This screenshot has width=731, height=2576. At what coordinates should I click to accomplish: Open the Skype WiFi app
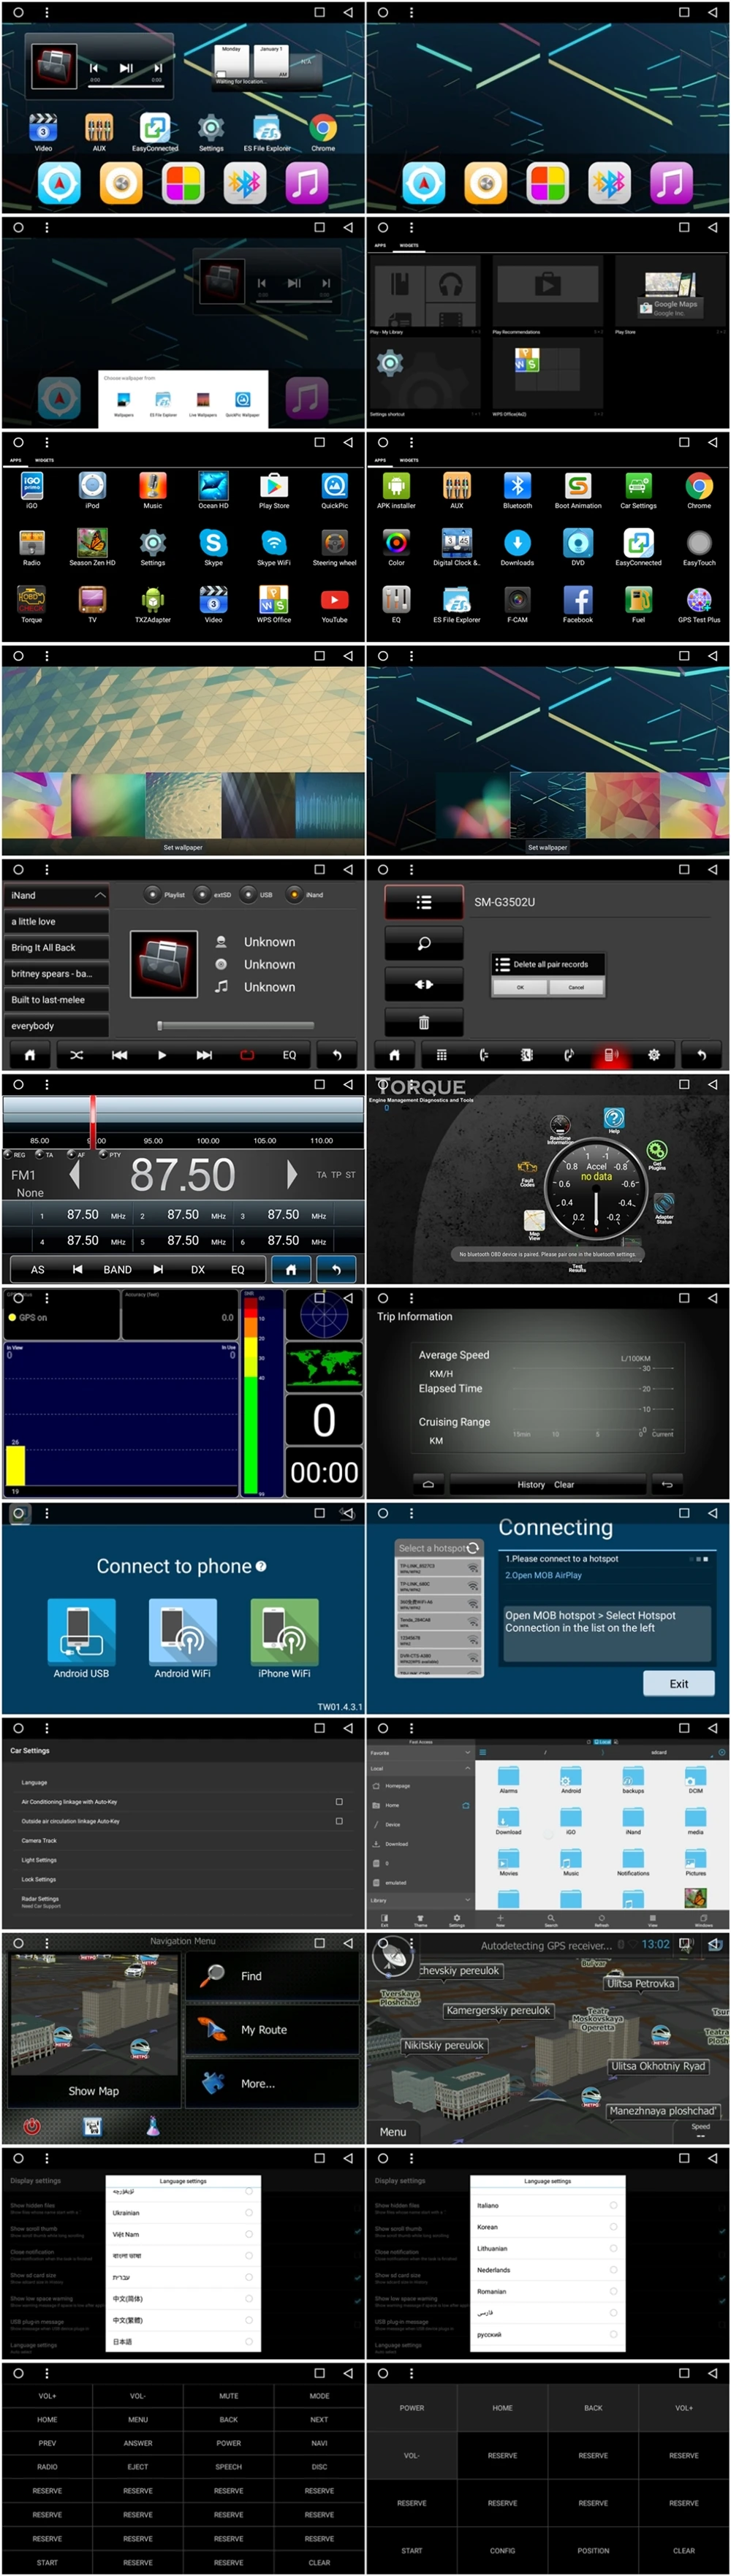[274, 543]
